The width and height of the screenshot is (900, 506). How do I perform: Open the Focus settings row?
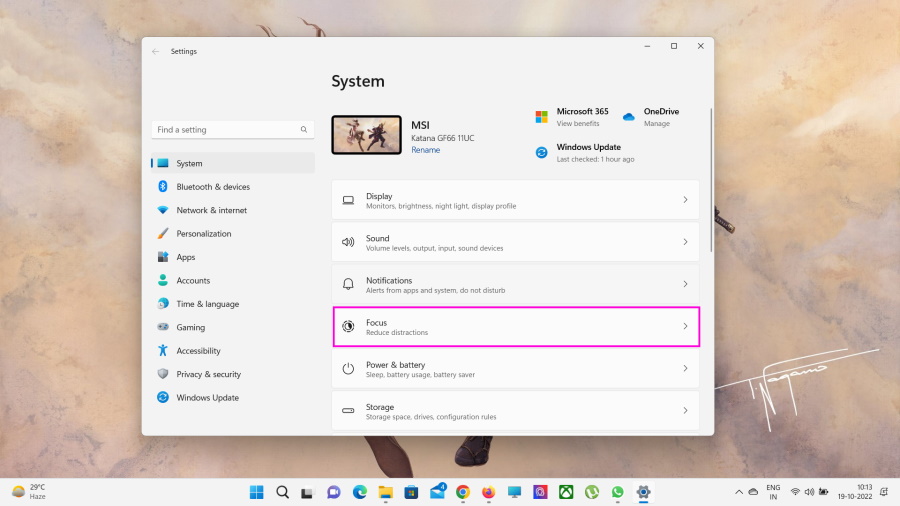515,327
